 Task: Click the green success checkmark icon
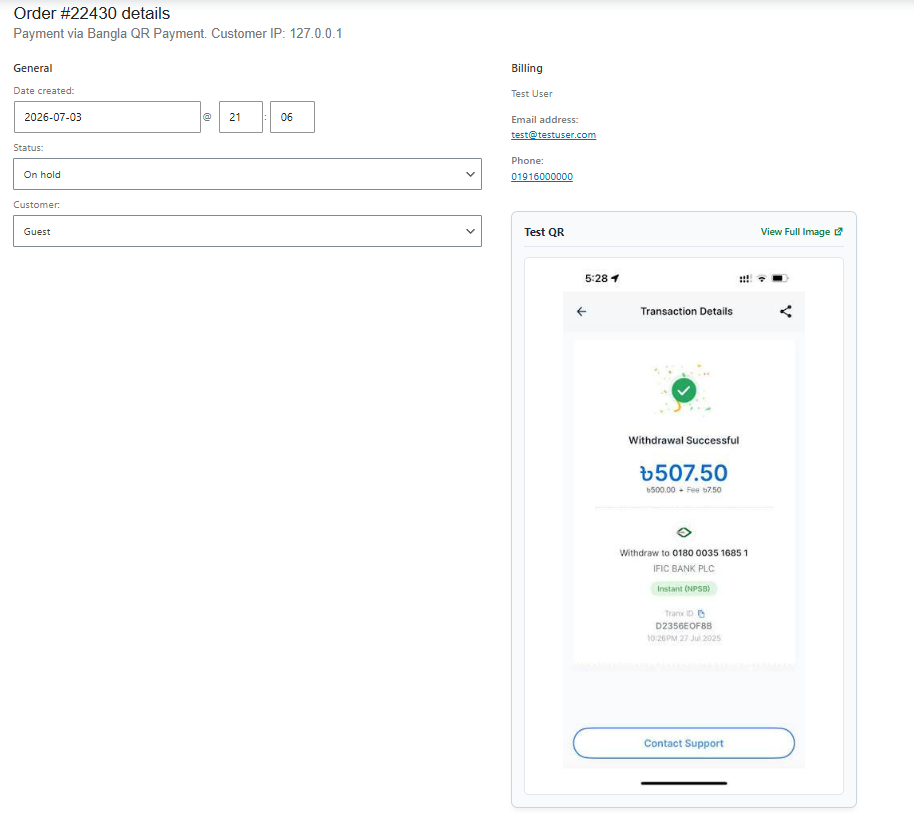[x=684, y=390]
